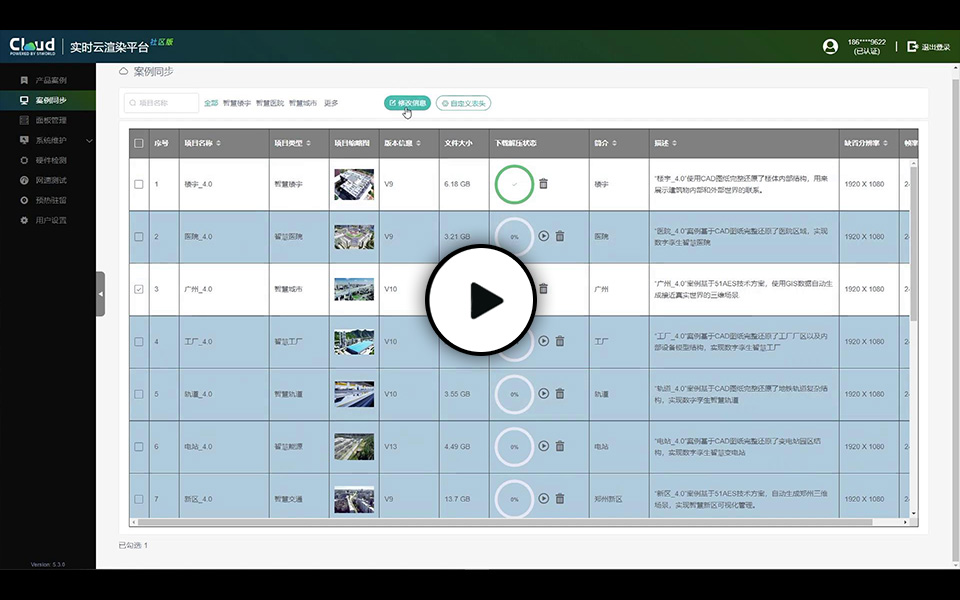960x600 pixels.
Task: Sort by 项目名称 column arrows
Action: 219,143
